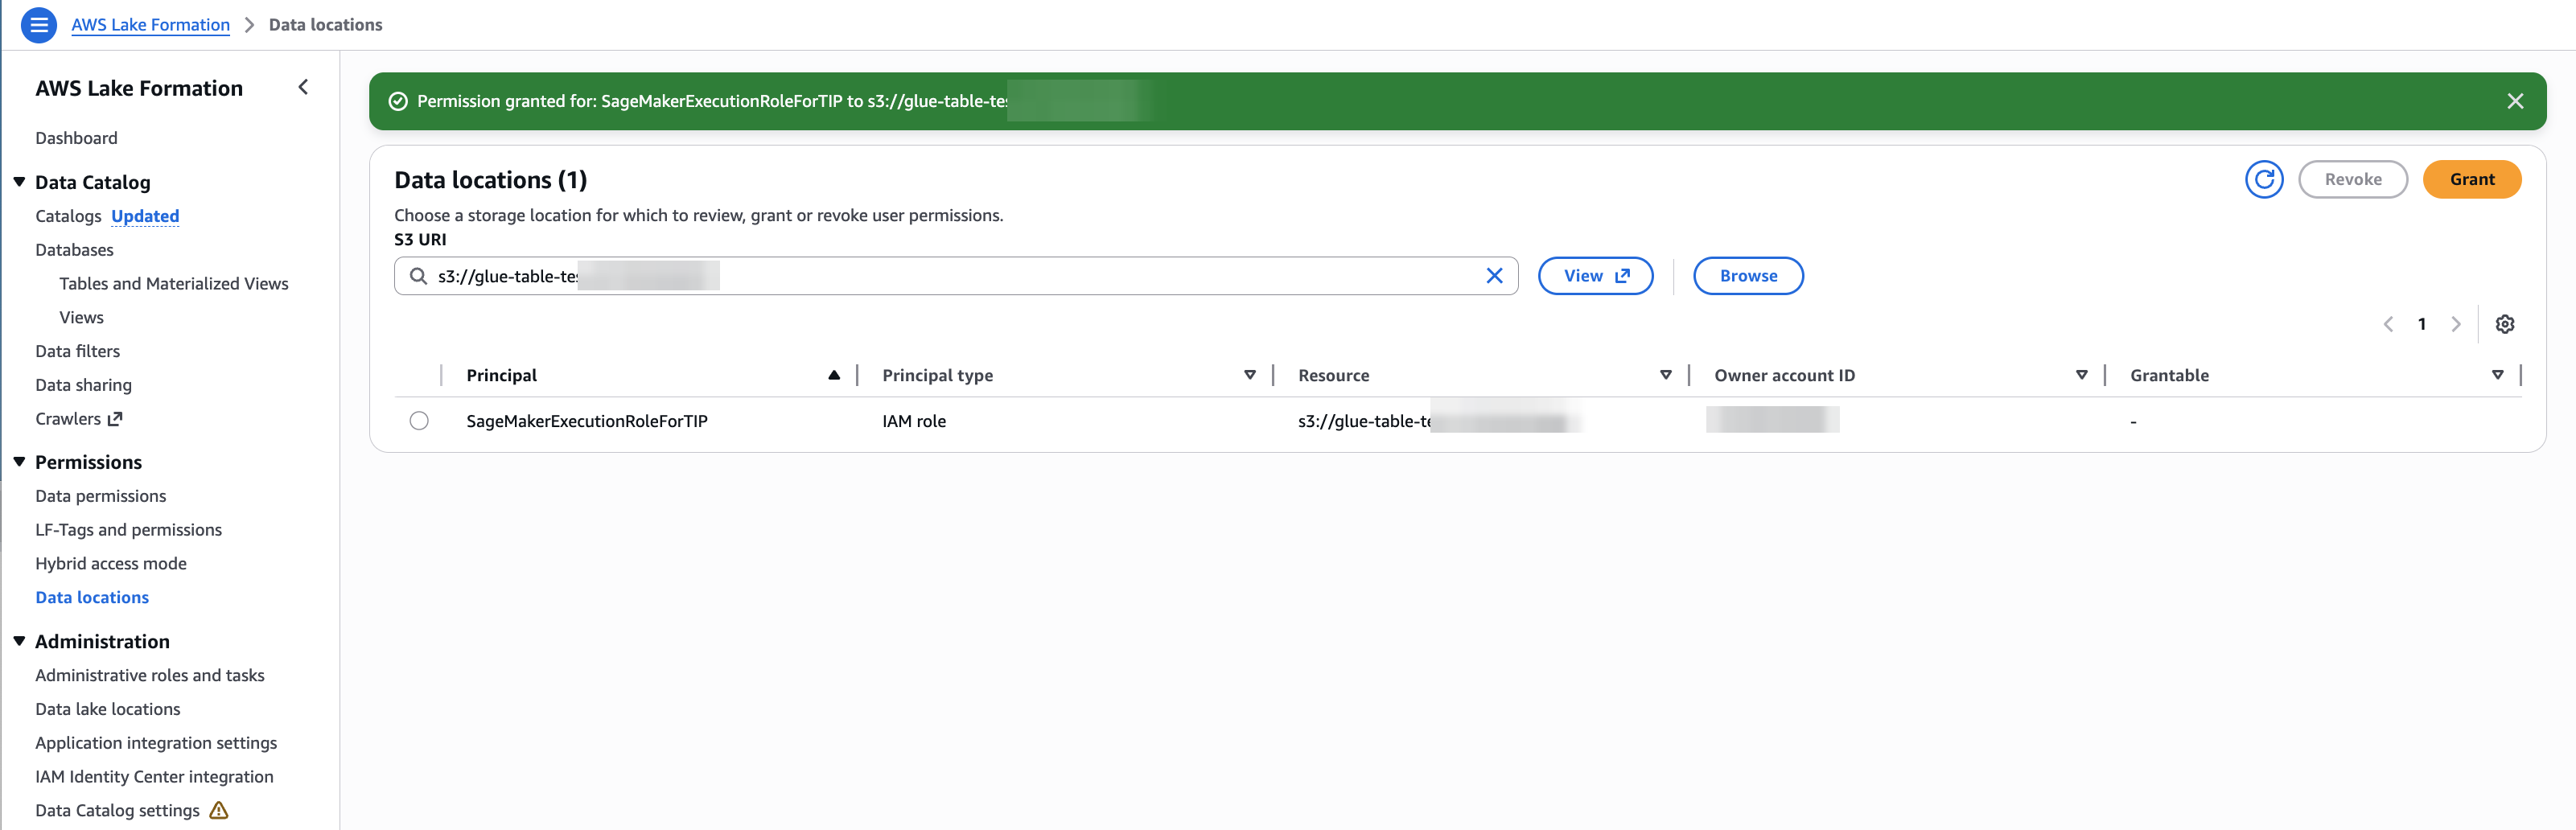Click the Browse button
Viewport: 2576px width, 830px height.
pos(1748,276)
